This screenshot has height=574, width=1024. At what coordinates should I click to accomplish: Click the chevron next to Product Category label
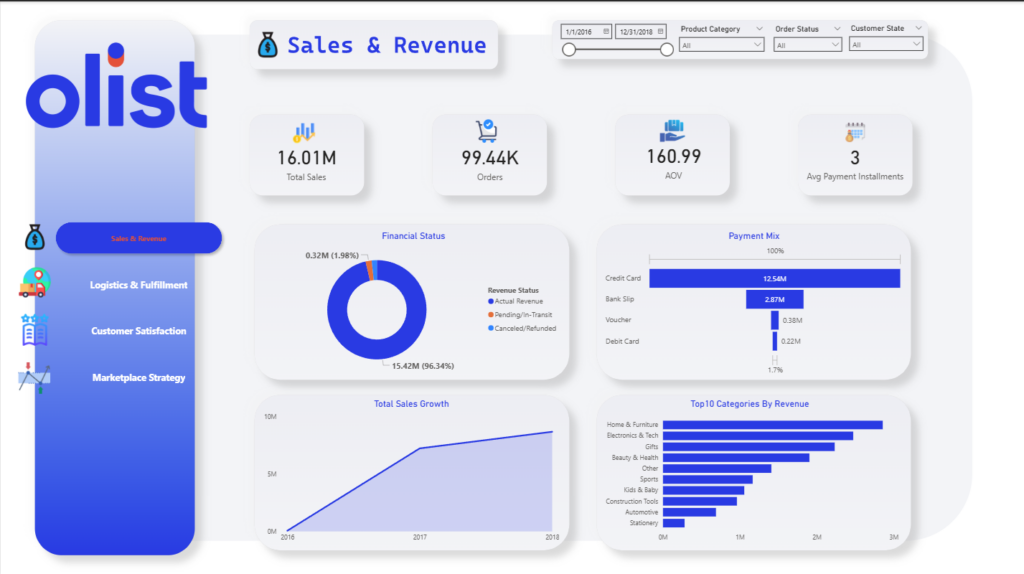coord(759,29)
